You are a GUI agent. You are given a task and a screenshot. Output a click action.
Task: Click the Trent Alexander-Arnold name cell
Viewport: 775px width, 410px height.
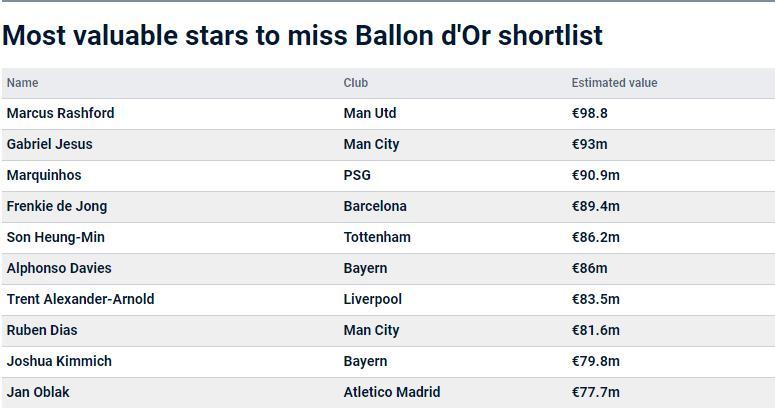tap(80, 299)
